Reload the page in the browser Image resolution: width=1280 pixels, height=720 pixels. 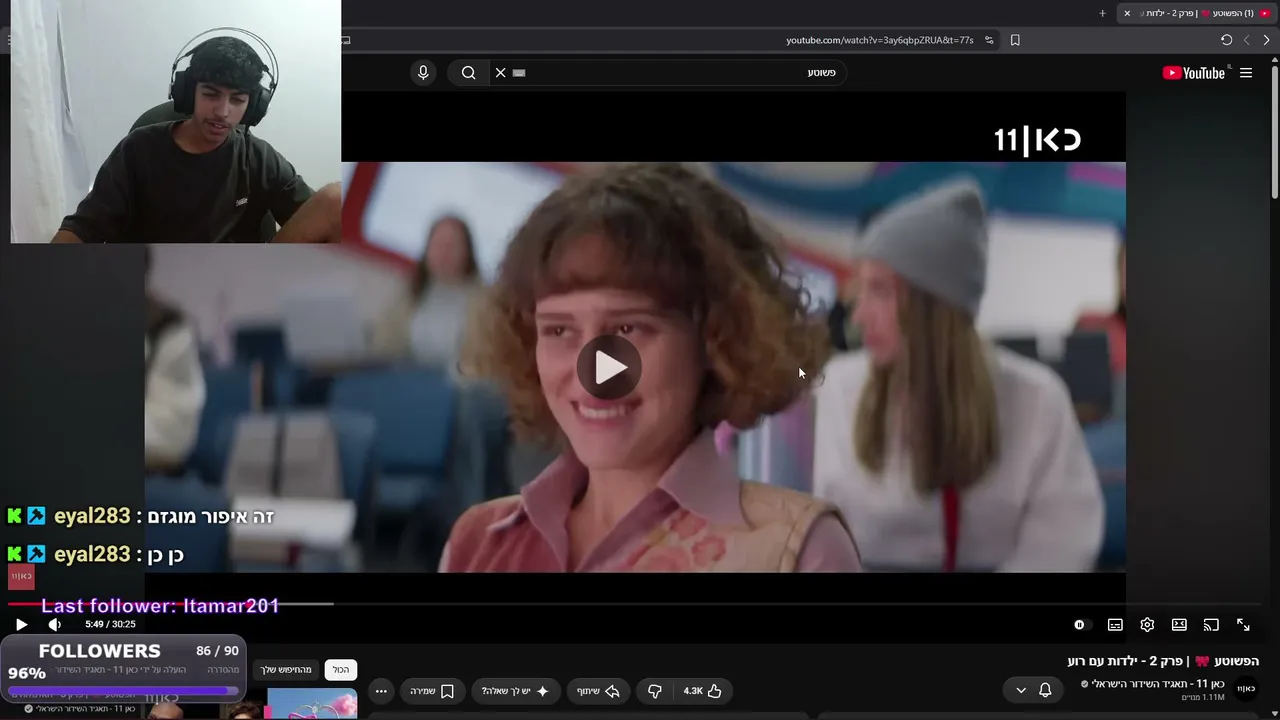(x=1226, y=40)
